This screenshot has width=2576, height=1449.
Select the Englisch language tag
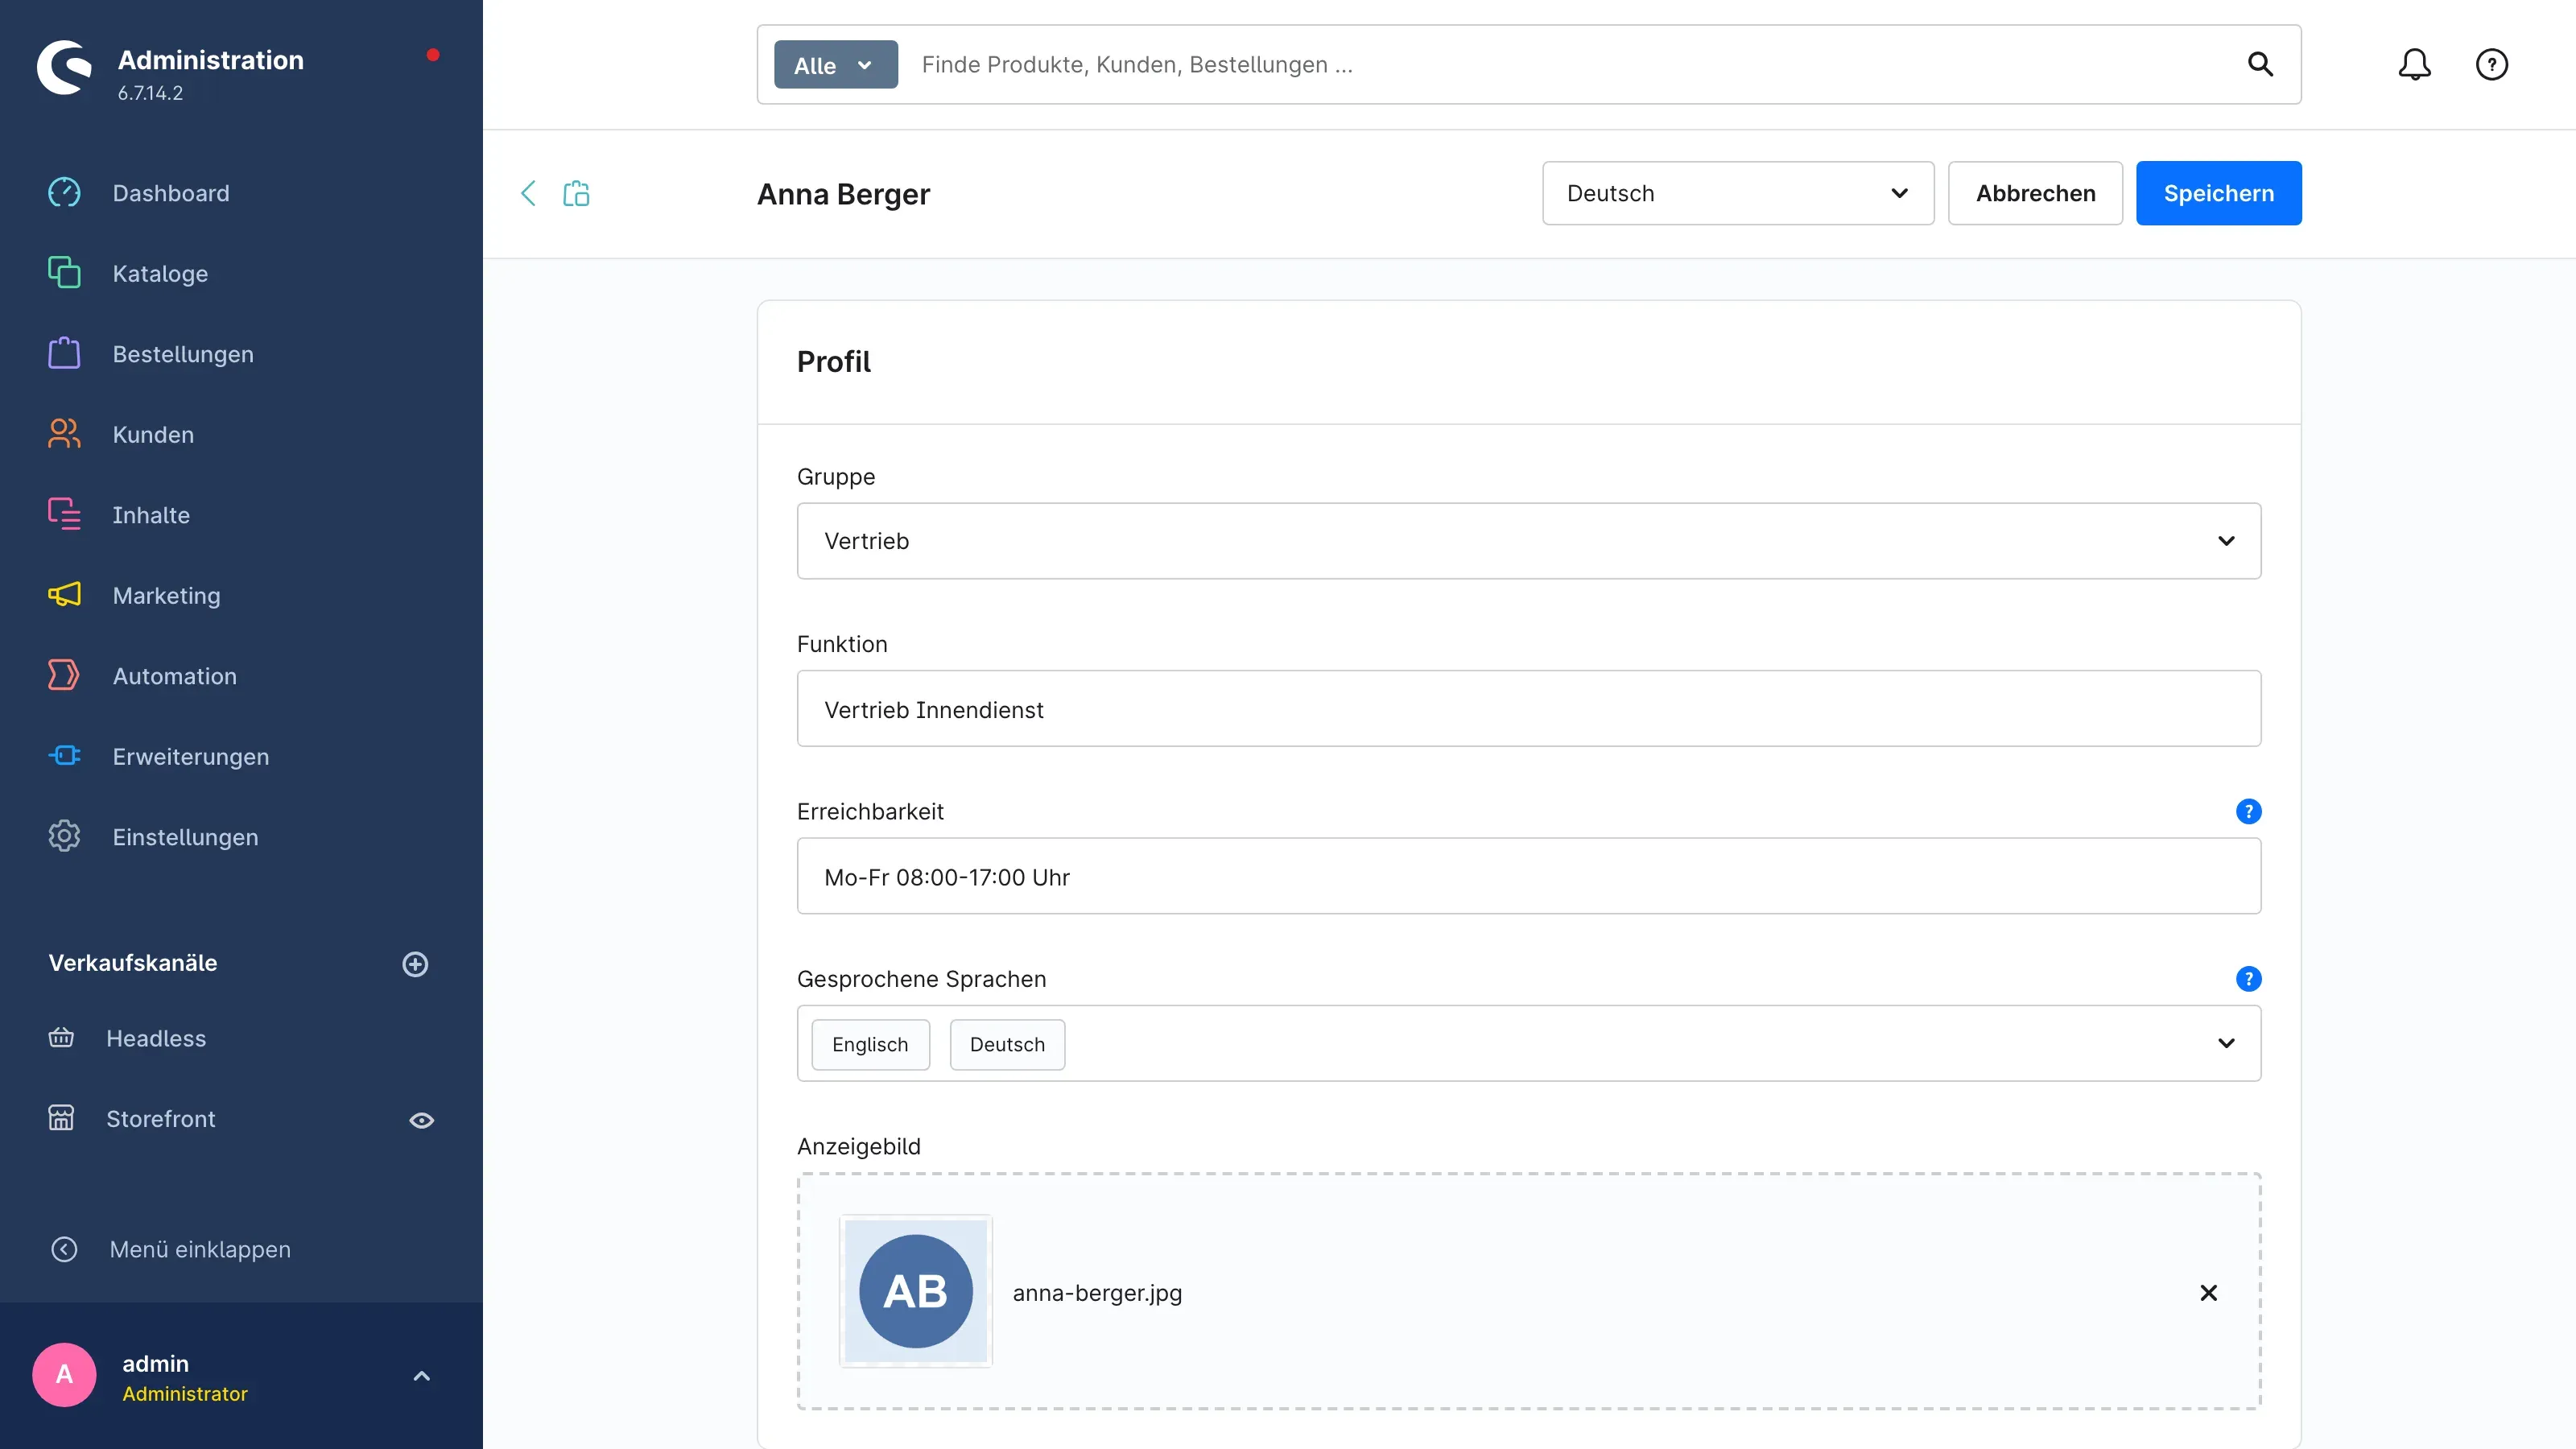point(870,1044)
